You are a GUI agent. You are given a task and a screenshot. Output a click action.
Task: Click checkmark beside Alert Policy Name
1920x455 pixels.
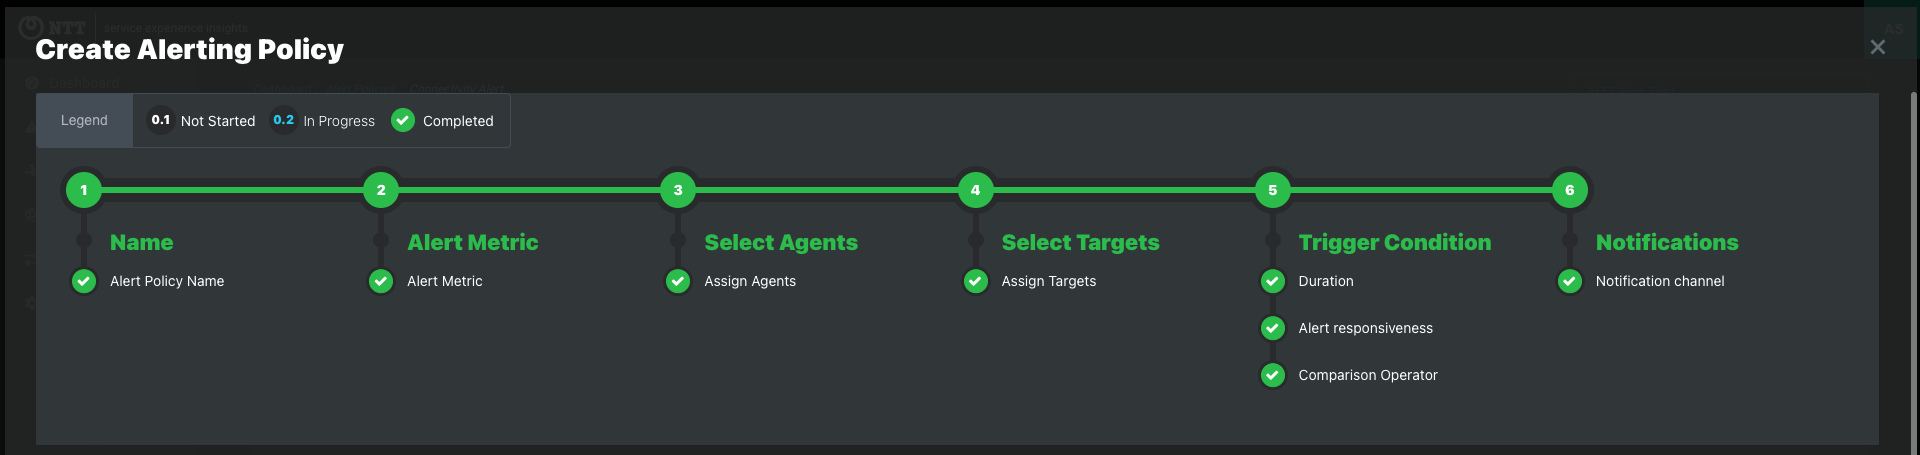coord(84,281)
